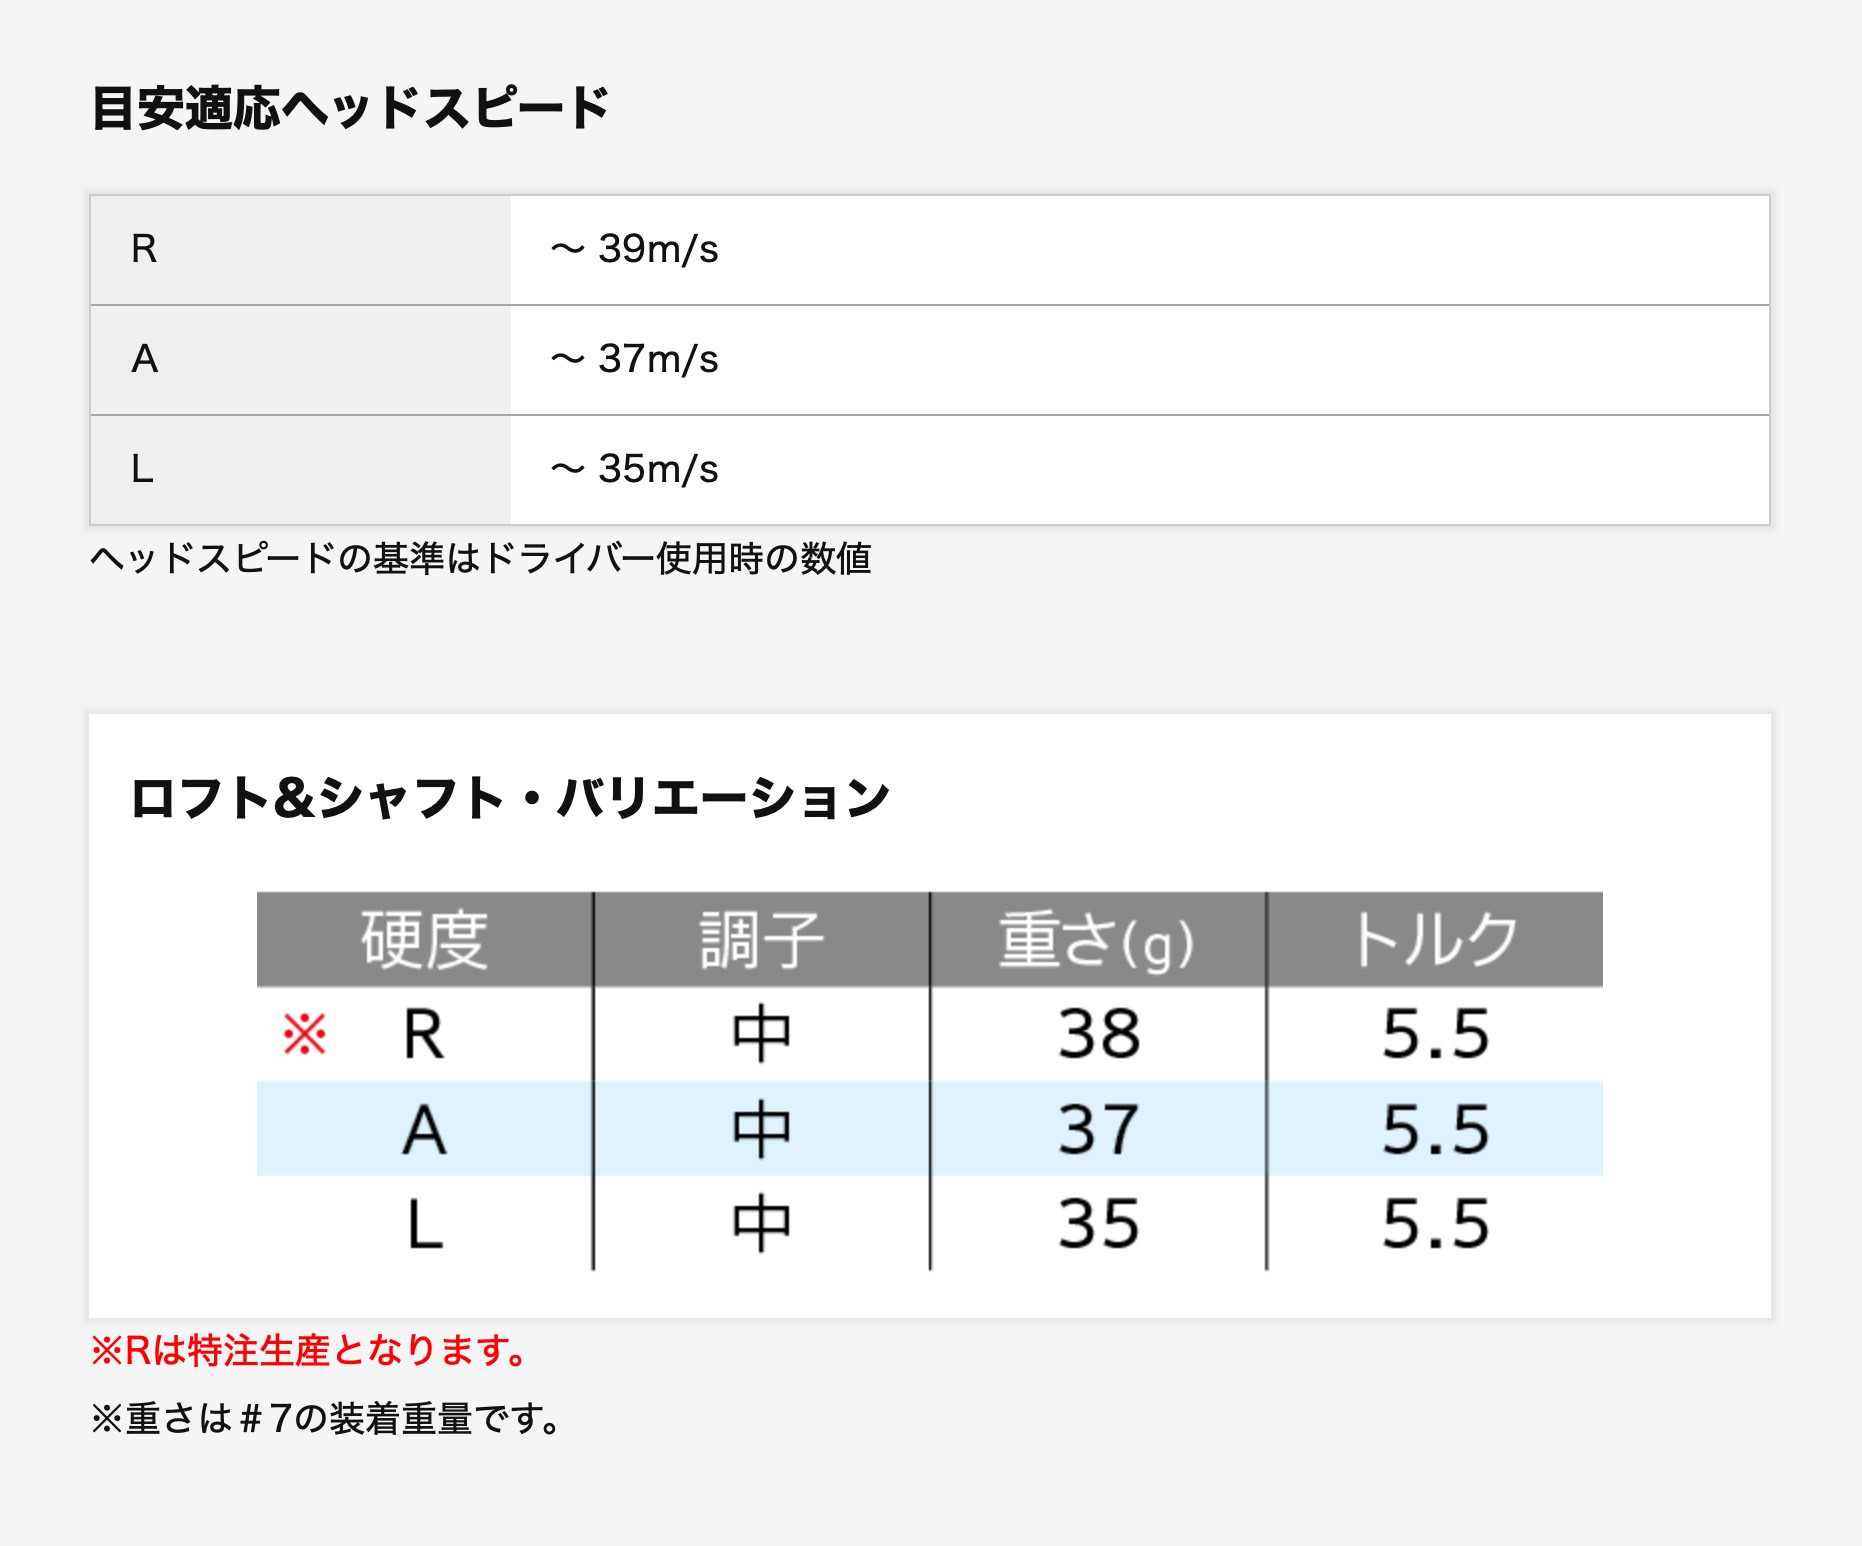Viewport: 1862px width, 1546px height.
Task: Click the 目安適応ヘッドスピード heading
Action: (350, 108)
